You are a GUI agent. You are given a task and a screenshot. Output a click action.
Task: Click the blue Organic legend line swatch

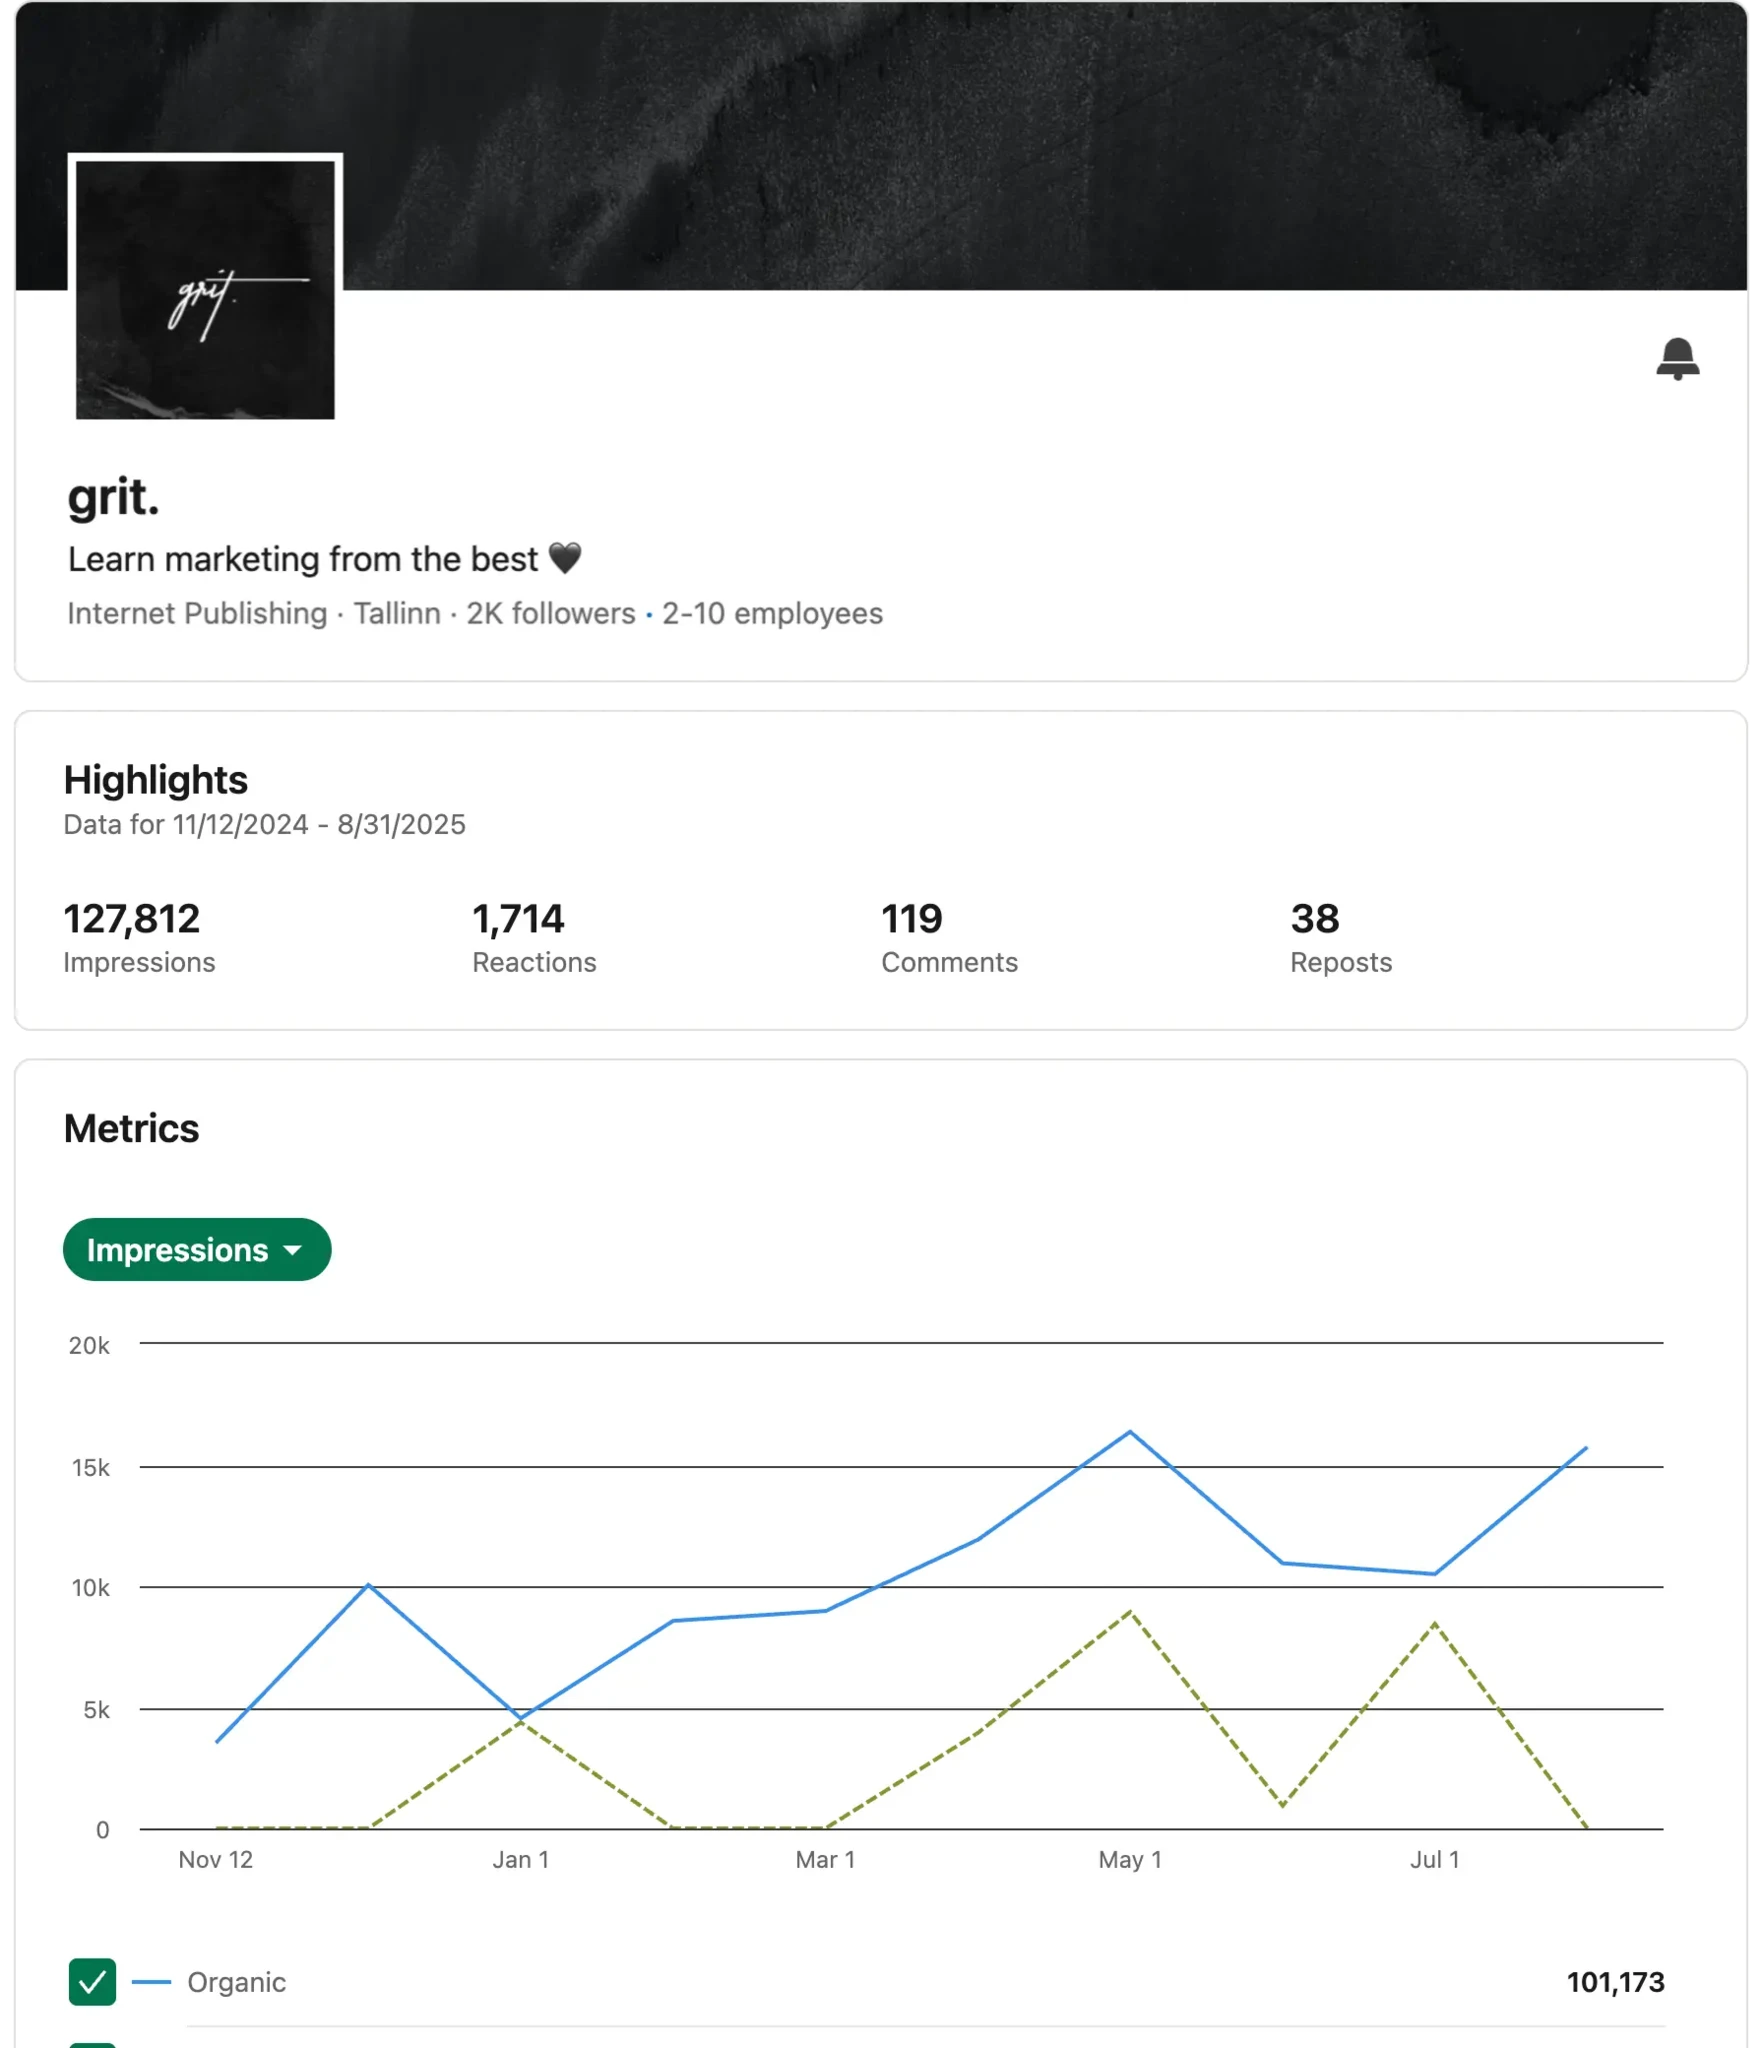(151, 1981)
